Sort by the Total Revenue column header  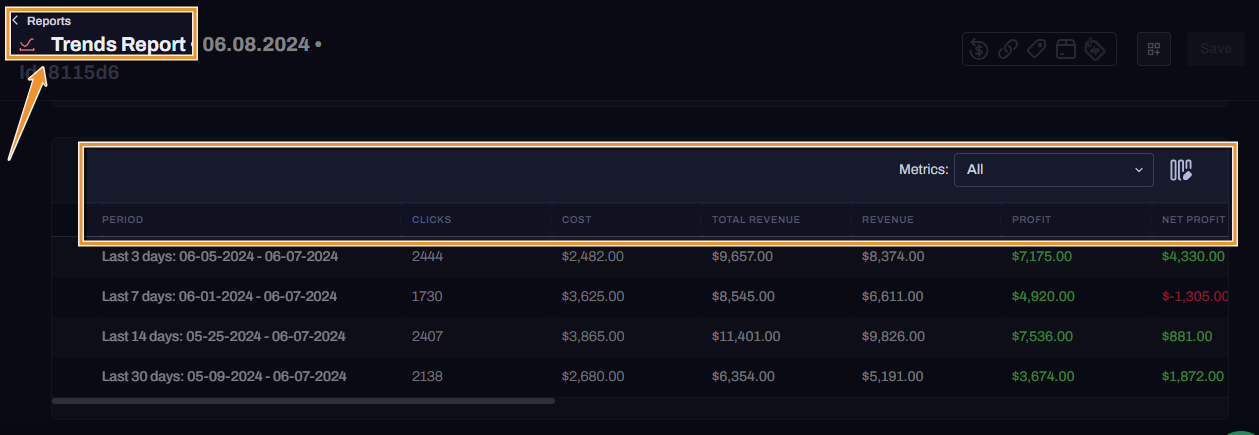(x=755, y=220)
